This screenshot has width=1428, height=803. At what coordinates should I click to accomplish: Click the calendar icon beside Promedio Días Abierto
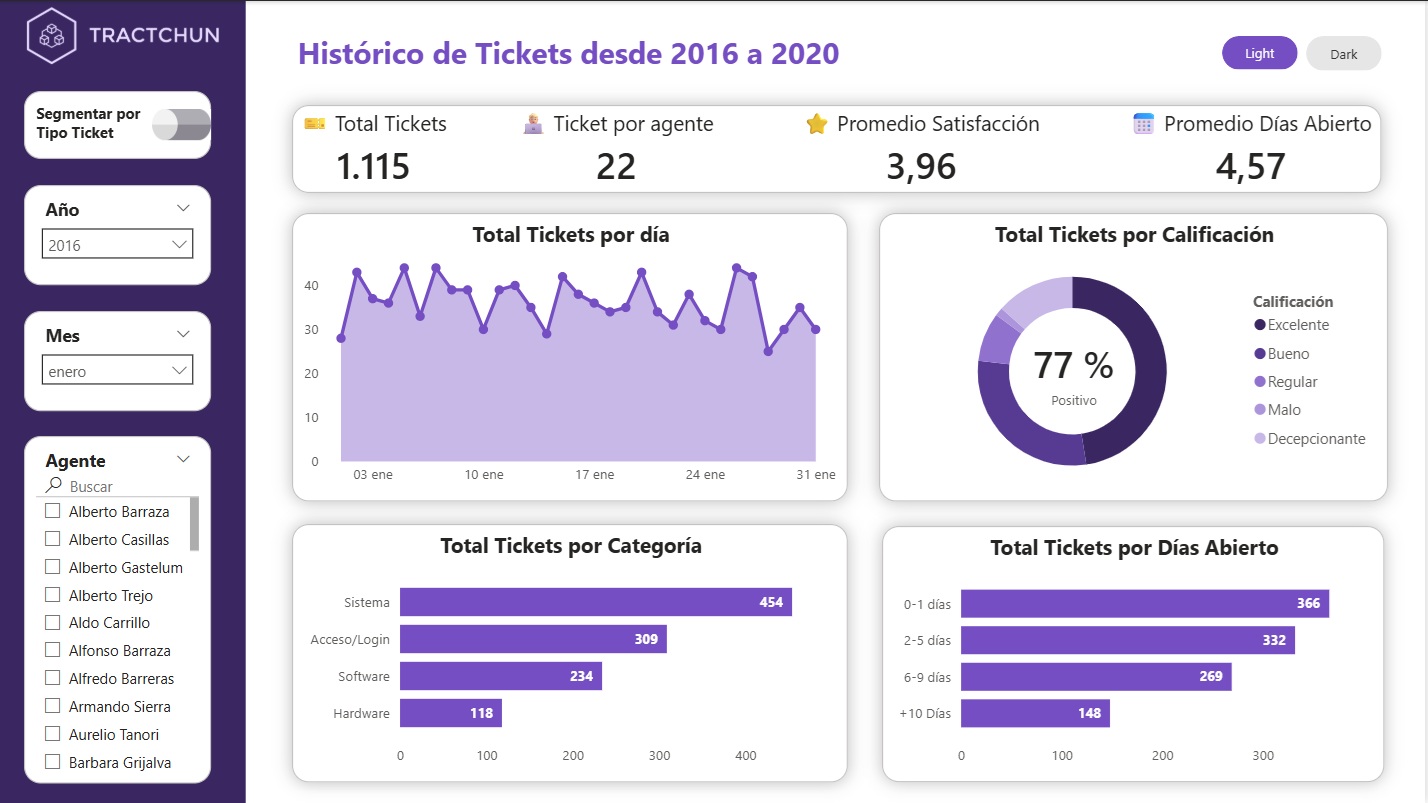(1141, 123)
